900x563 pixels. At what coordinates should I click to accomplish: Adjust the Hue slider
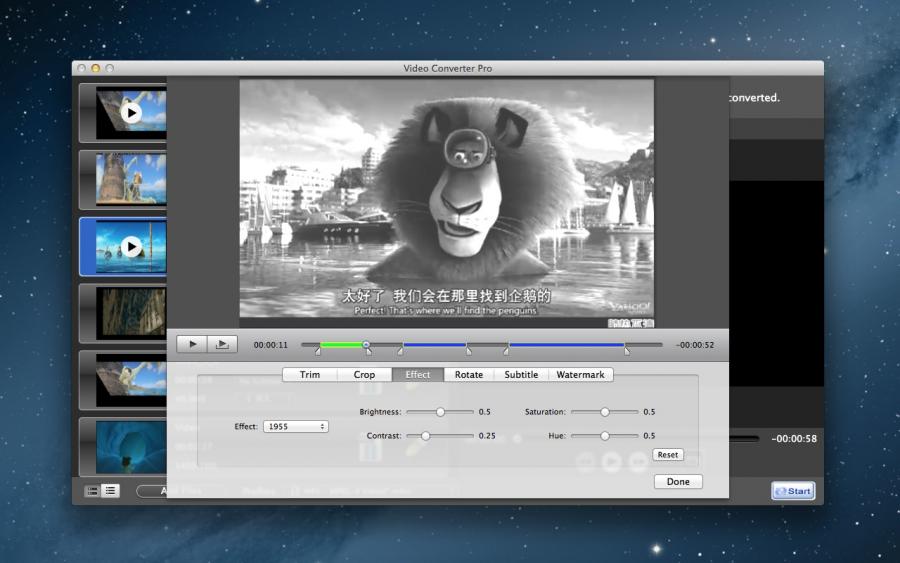[x=605, y=436]
